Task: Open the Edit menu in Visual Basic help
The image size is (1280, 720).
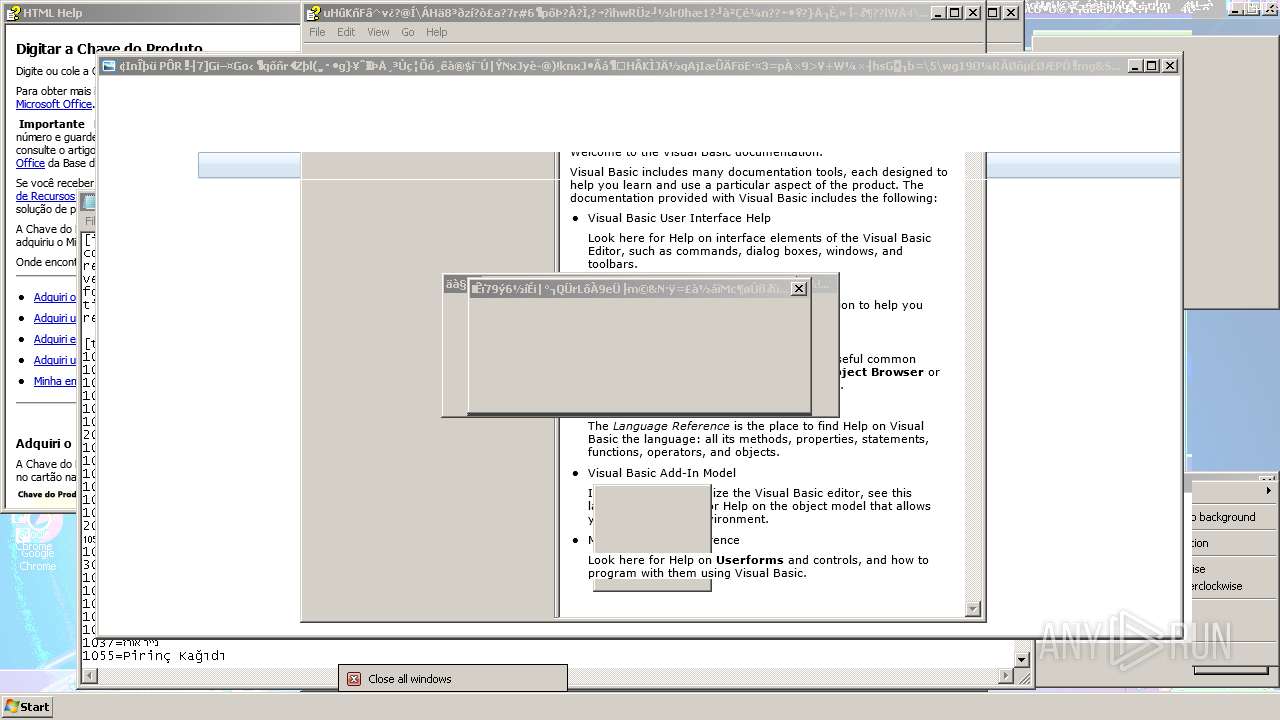Action: (346, 32)
